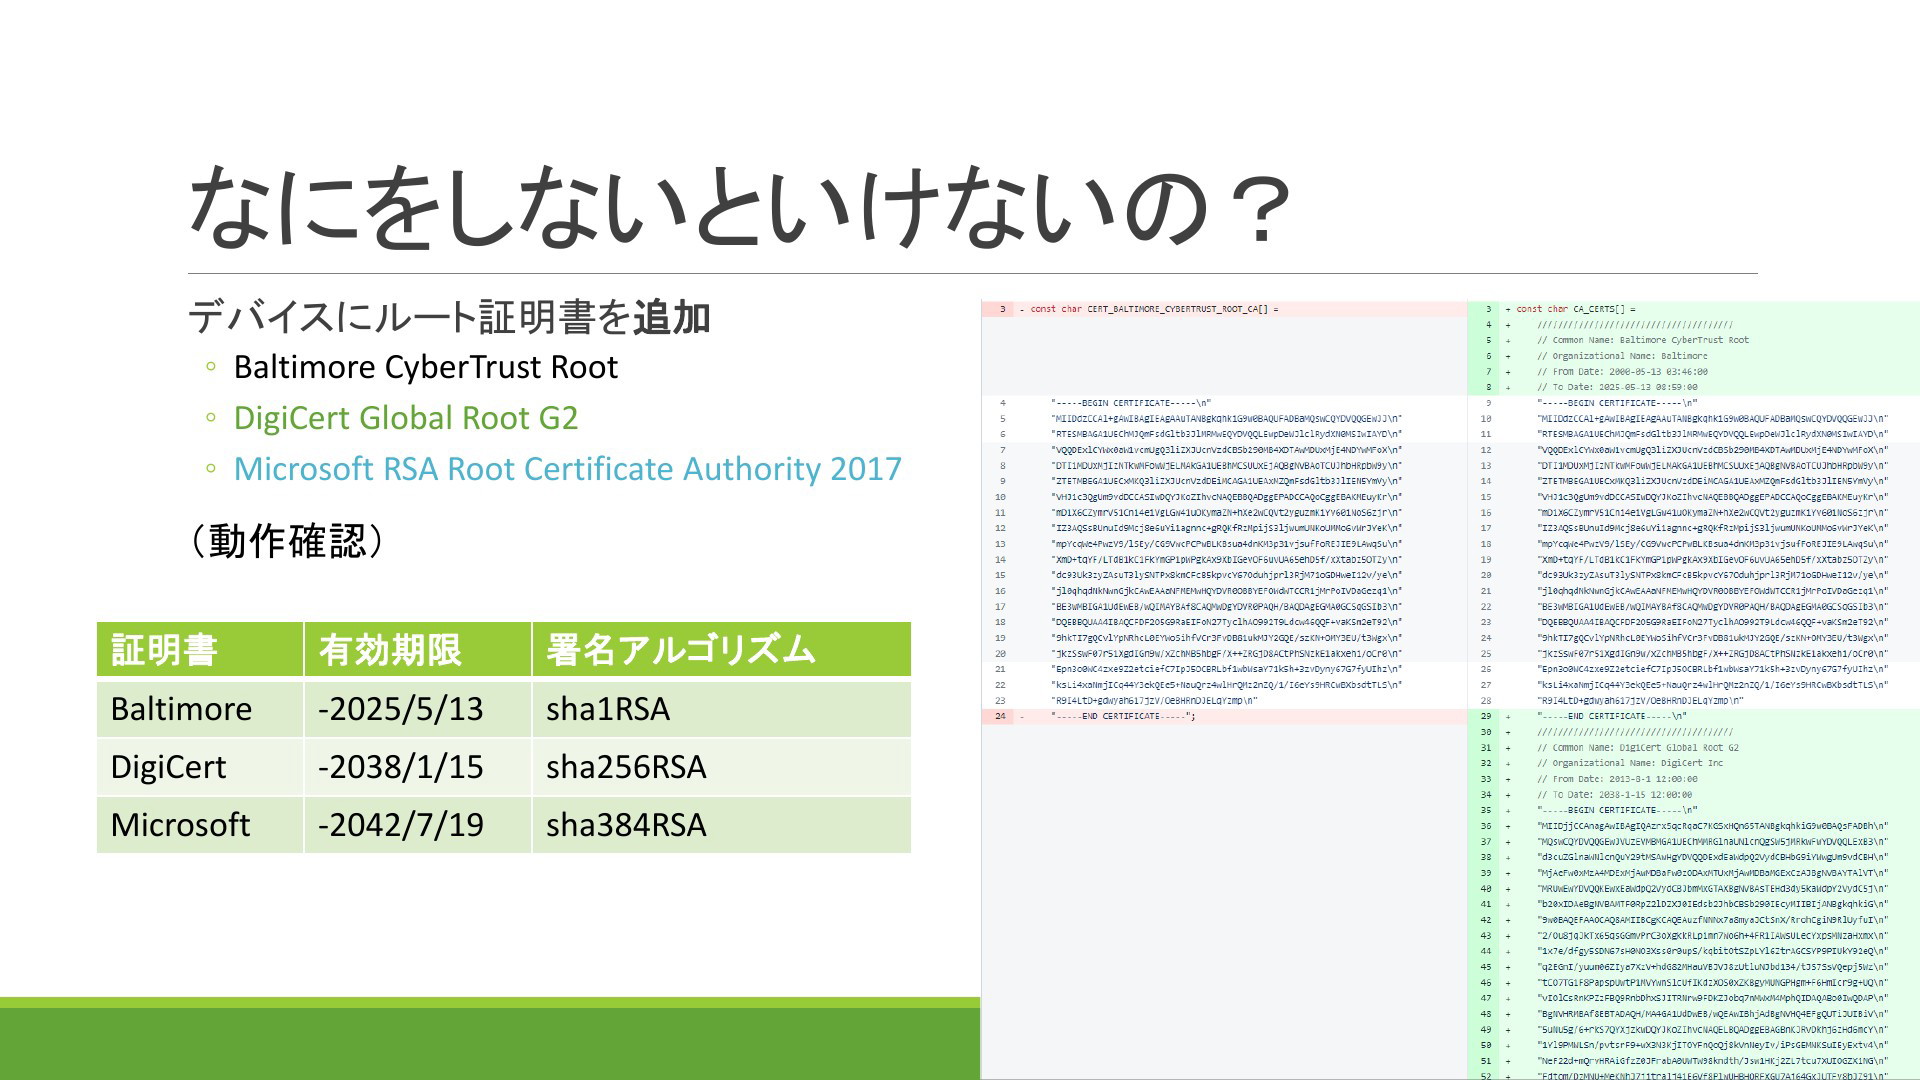This screenshot has height=1080, width=1920.
Task: Click comment Common Name: Baltimore CyberTrust Root
Action: (1643, 340)
